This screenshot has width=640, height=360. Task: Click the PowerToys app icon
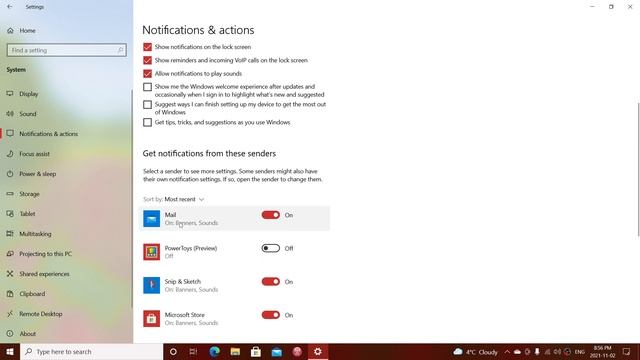(151, 252)
